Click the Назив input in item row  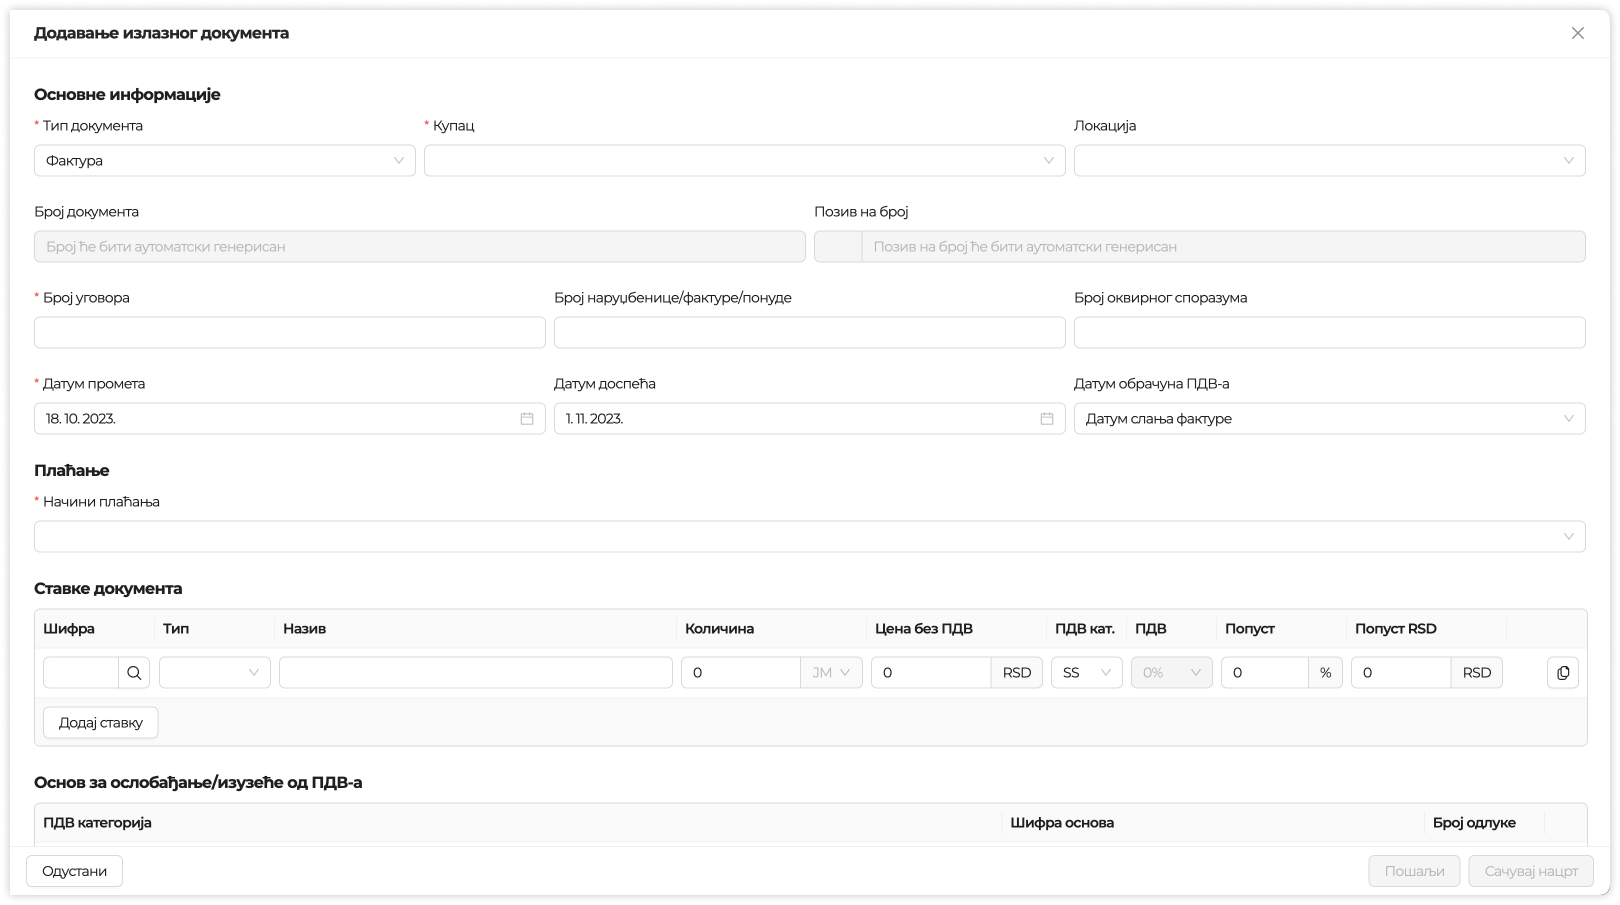pos(476,673)
